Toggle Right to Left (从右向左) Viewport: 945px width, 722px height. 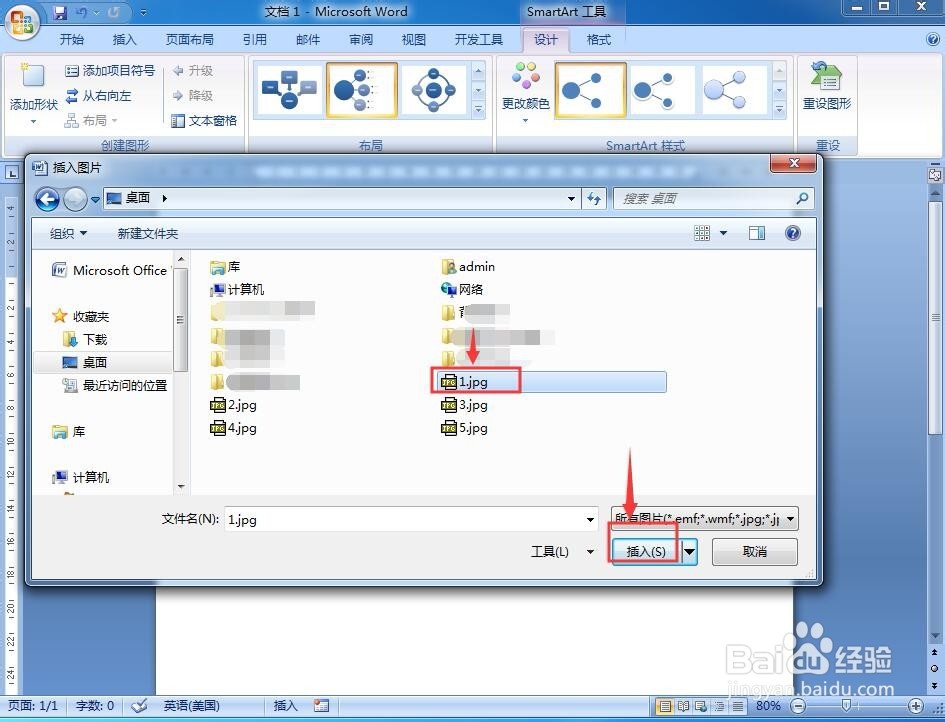pos(99,95)
